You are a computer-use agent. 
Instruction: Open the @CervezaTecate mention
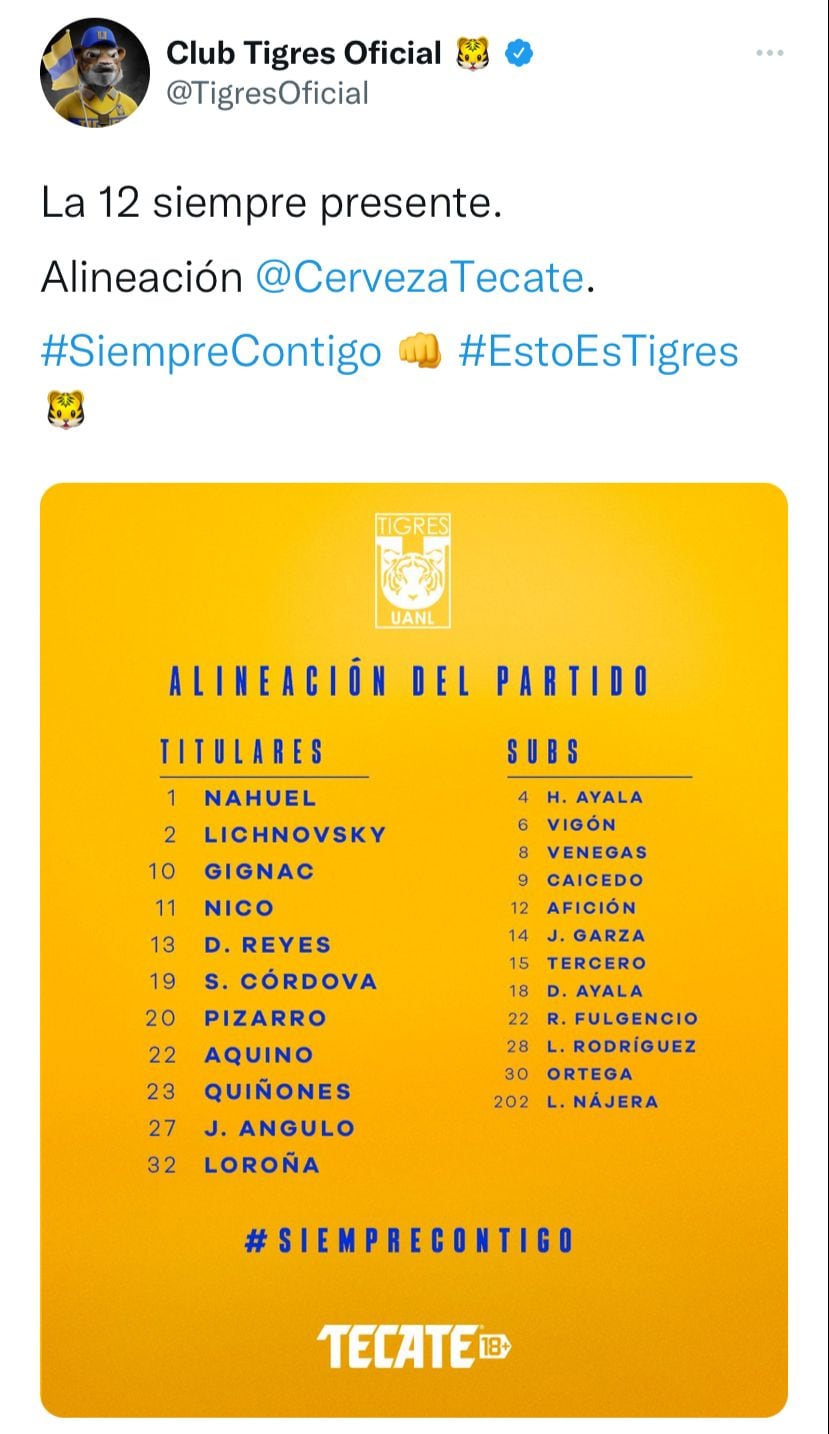[x=419, y=277]
